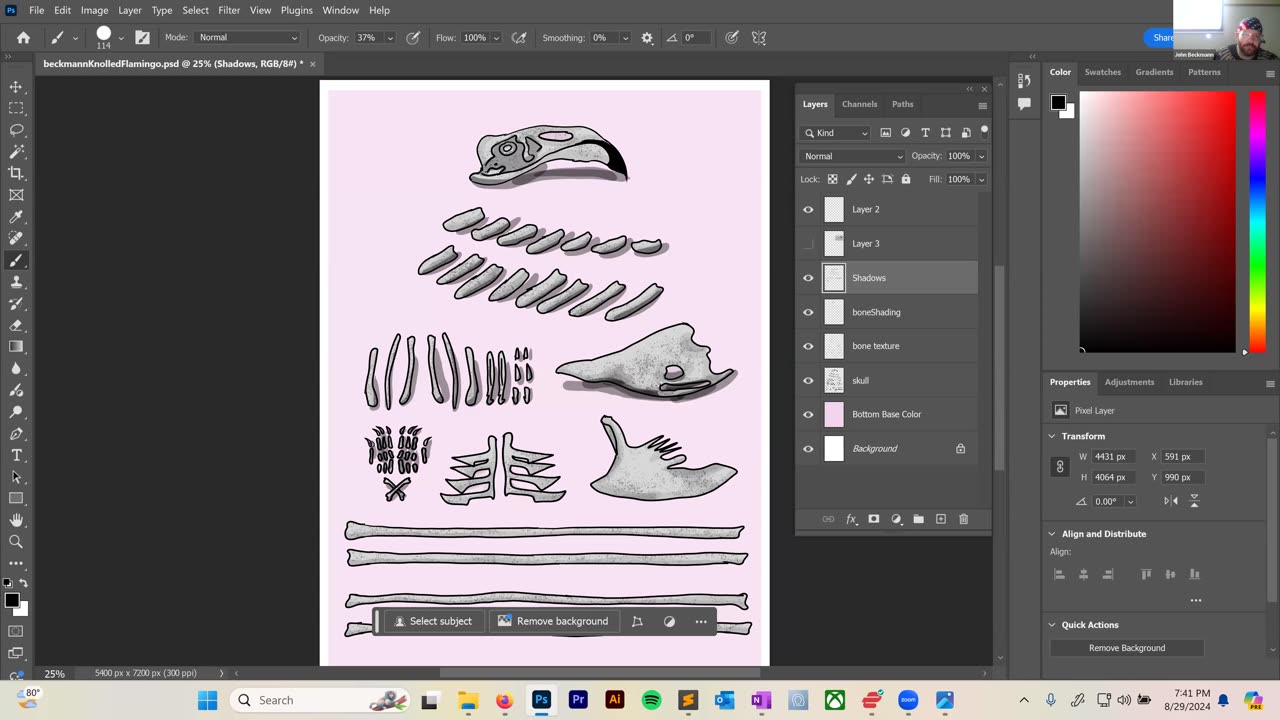Click the Home icon in options bar

coord(23,38)
